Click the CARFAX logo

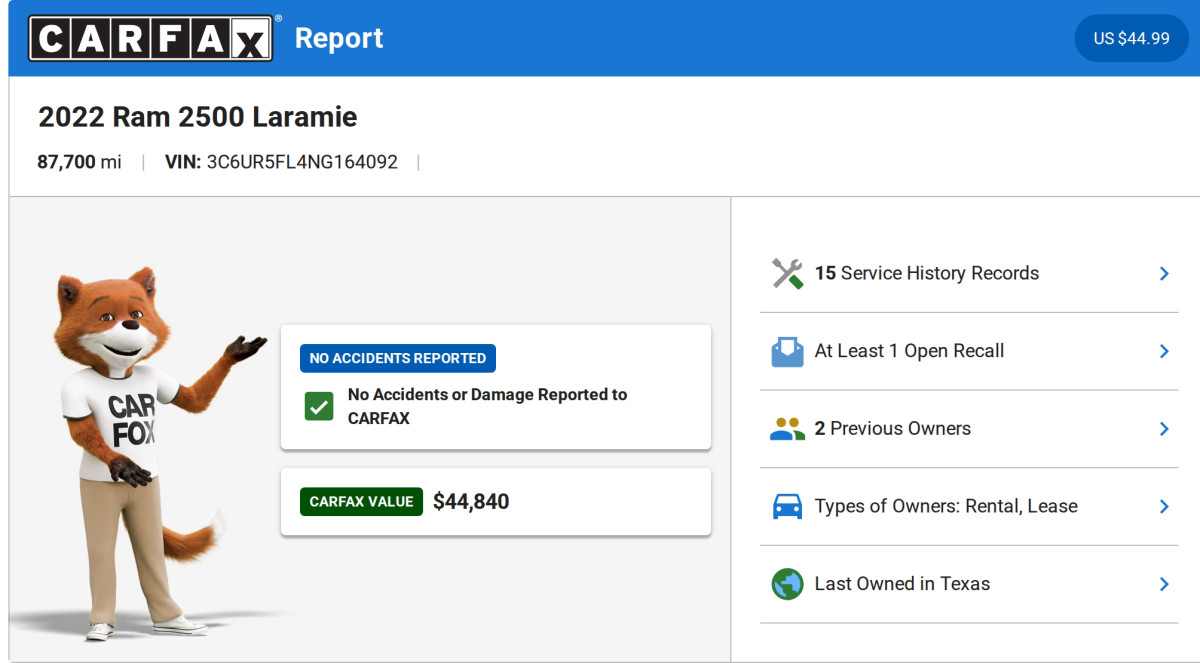click(x=151, y=38)
